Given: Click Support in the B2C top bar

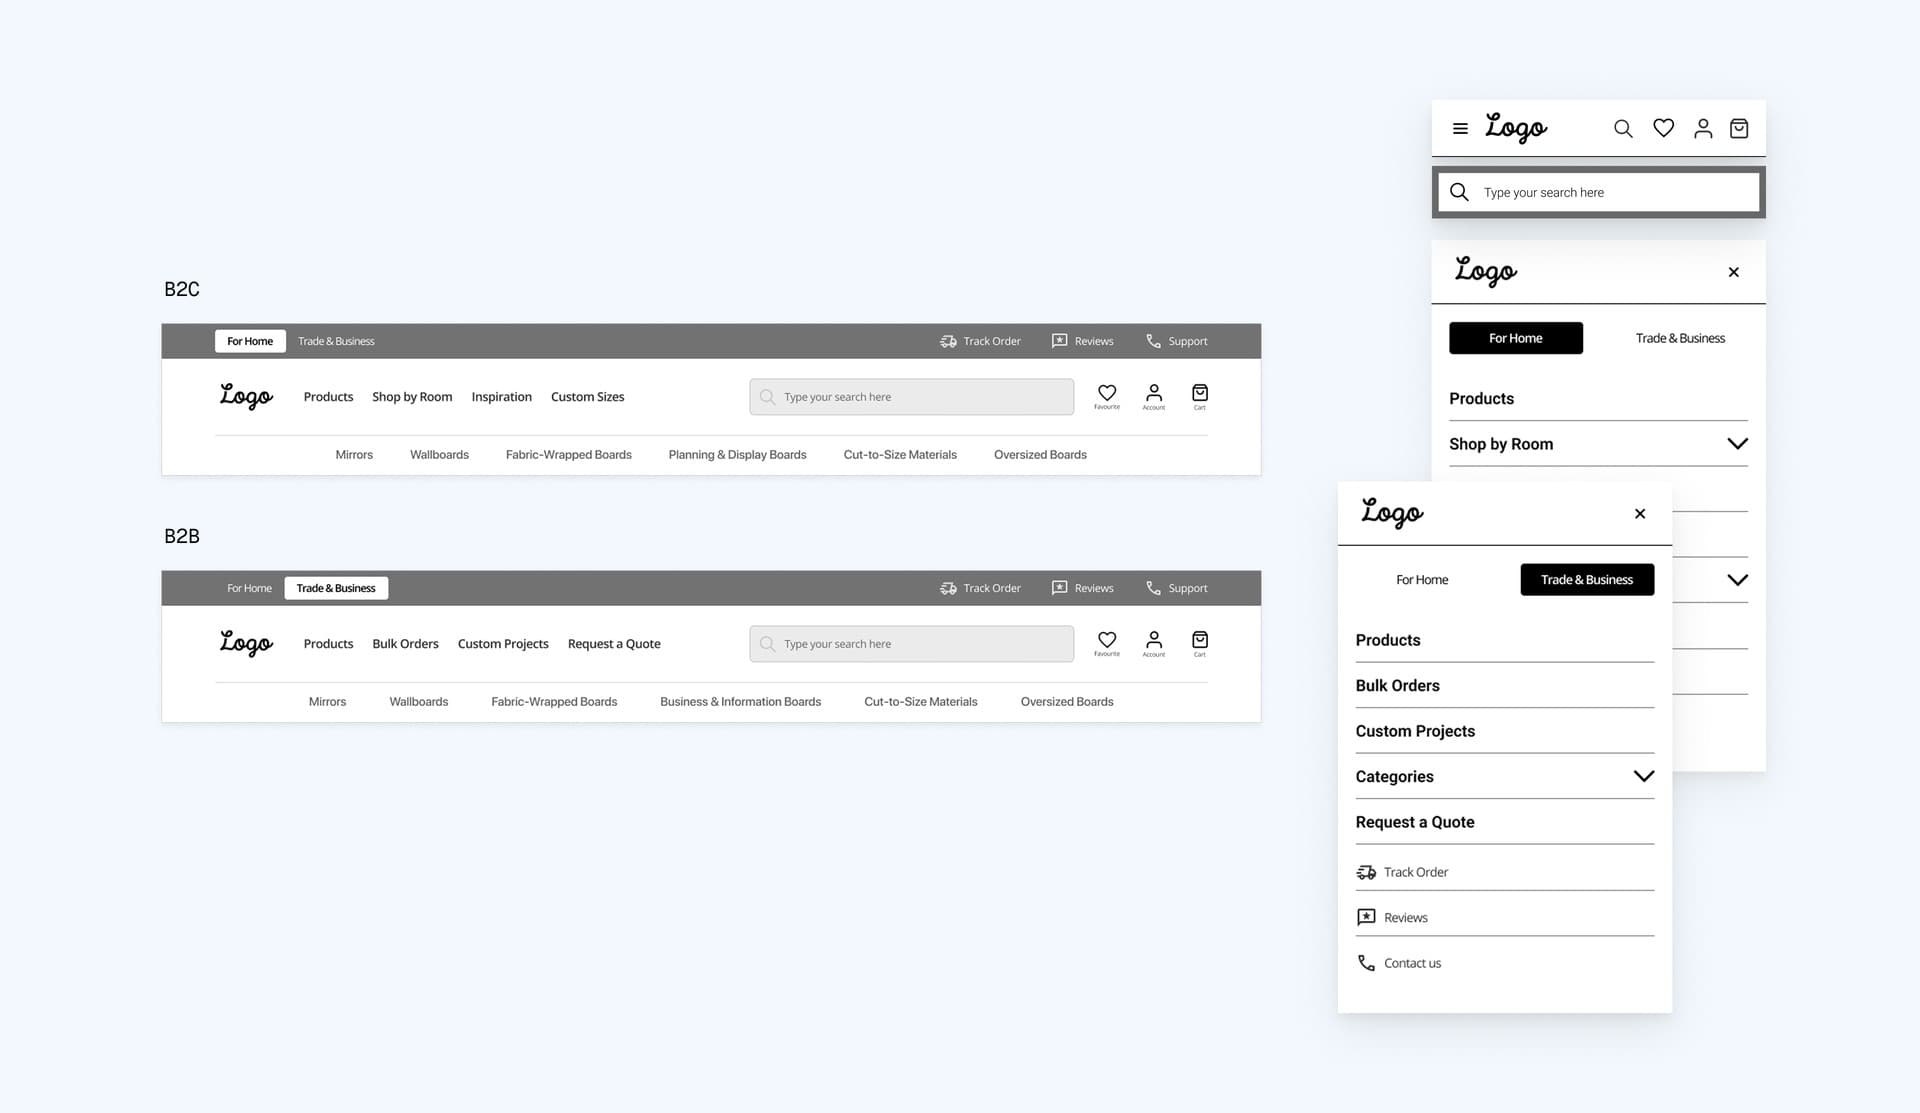Looking at the screenshot, I should [1176, 341].
